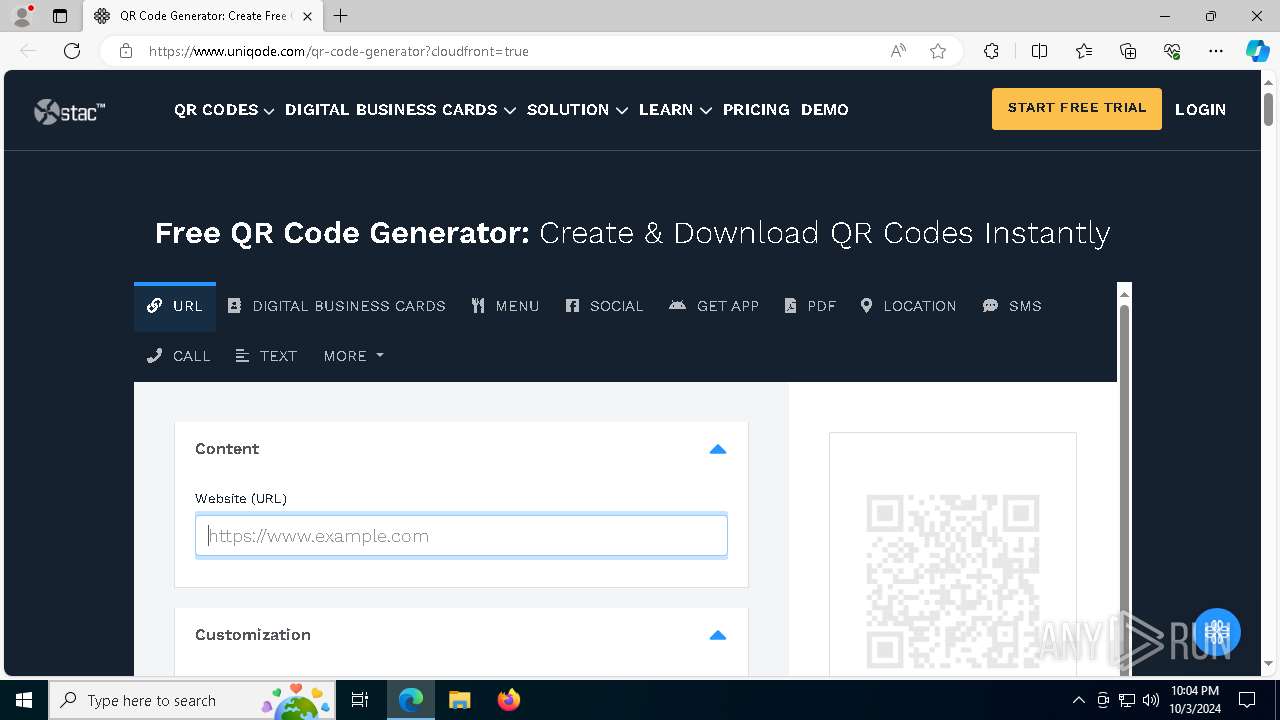Screen dimensions: 1280x720
Task: Open the Favorites list icon
Action: 1084,51
